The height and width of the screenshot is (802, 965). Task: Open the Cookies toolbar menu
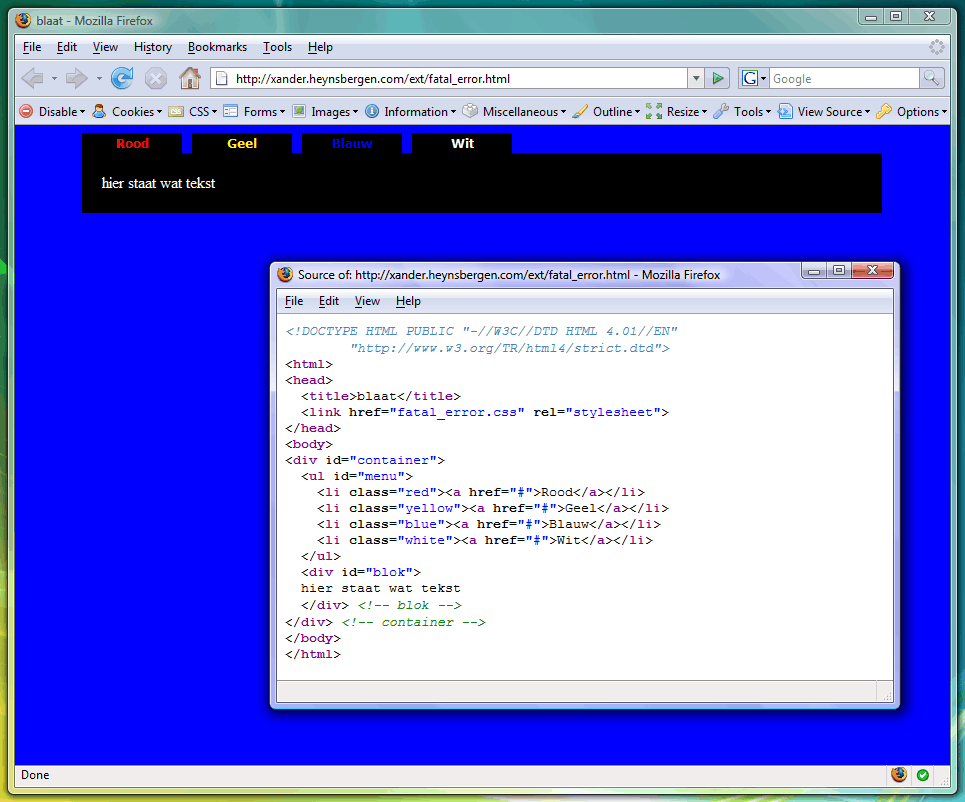[137, 111]
